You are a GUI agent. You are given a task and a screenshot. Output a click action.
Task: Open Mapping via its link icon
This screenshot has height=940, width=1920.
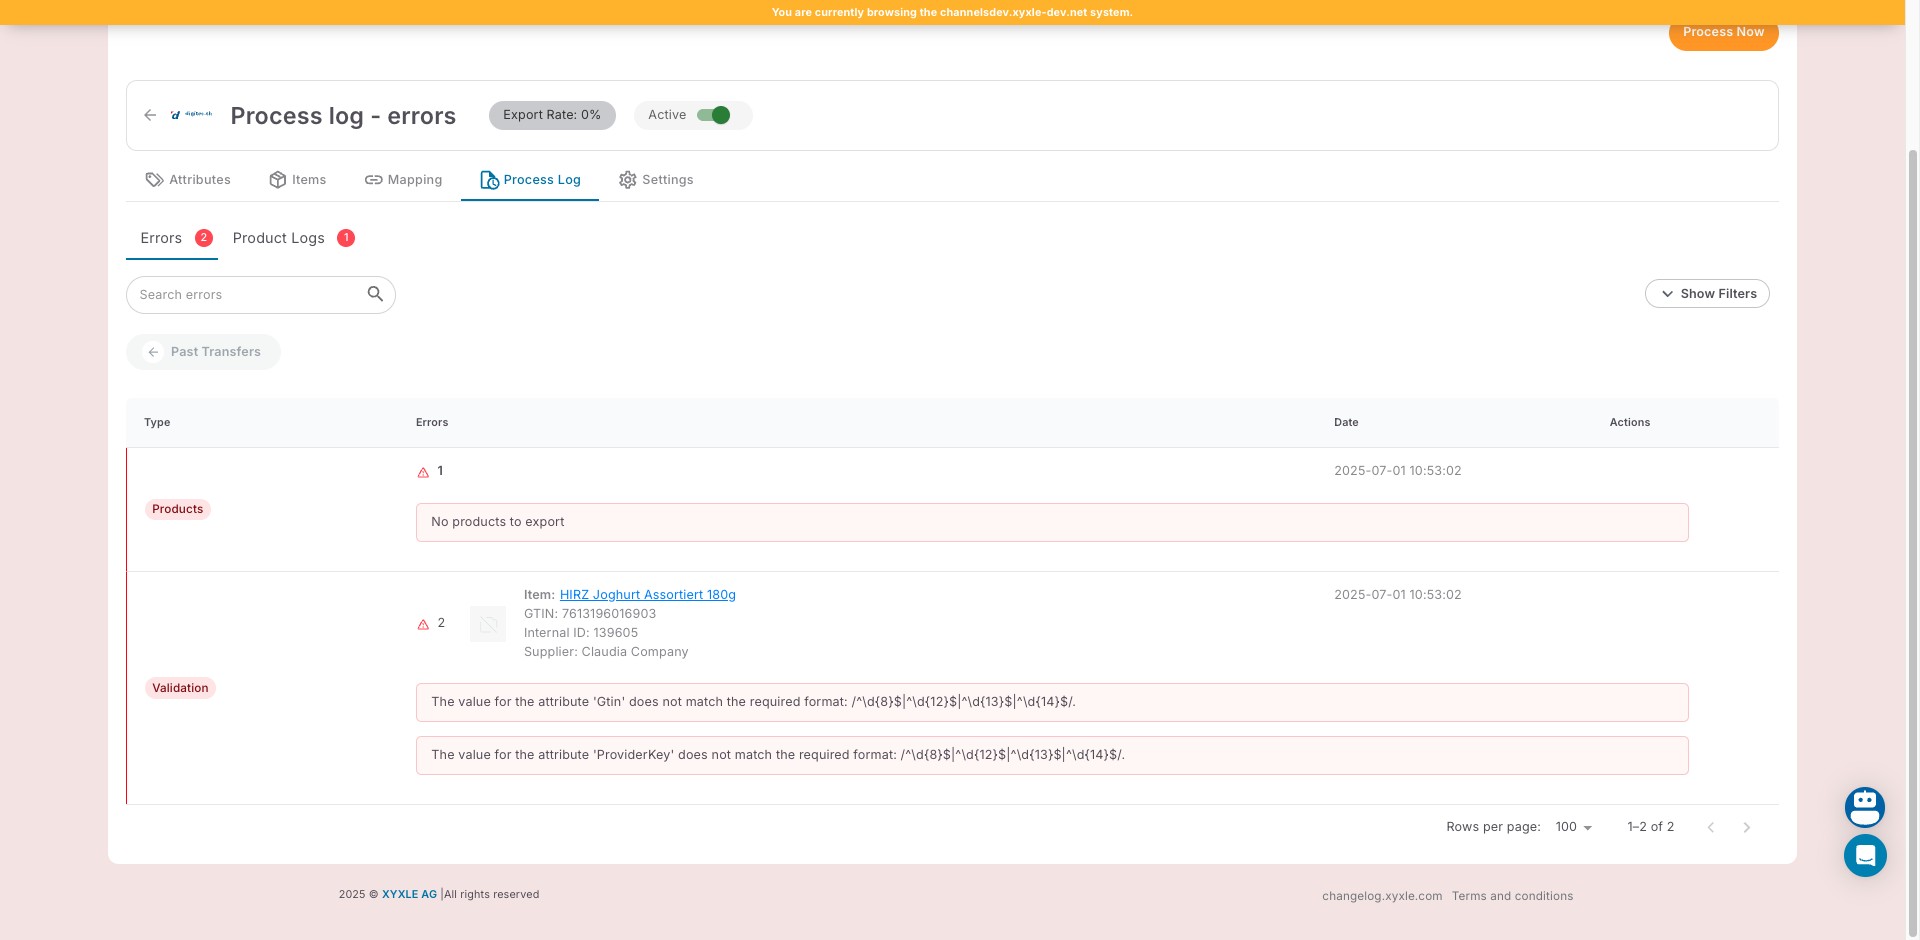[x=375, y=180]
